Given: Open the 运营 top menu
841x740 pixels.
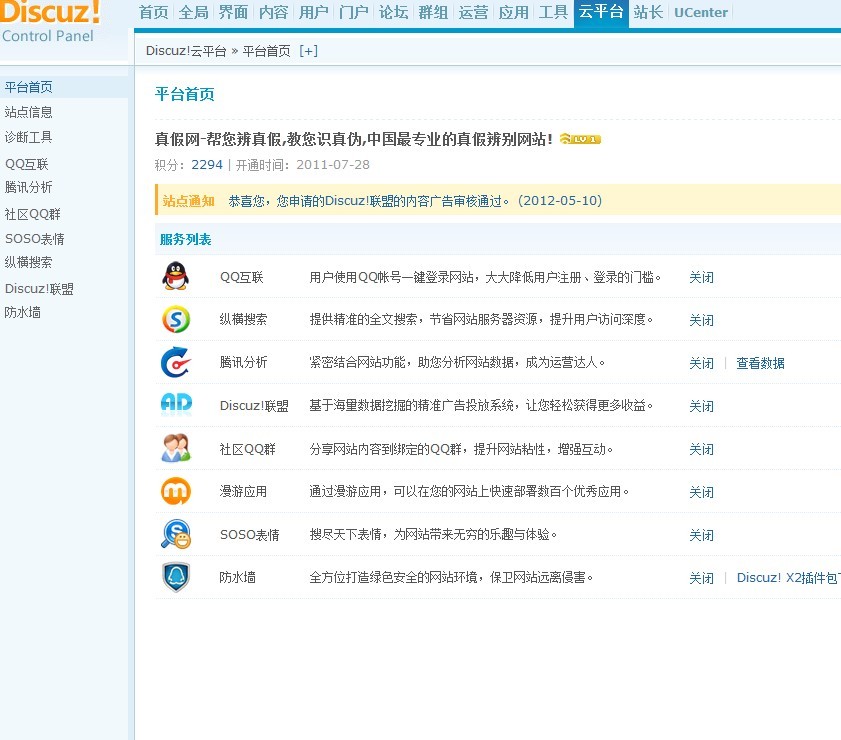Looking at the screenshot, I should pyautogui.click(x=473, y=12).
